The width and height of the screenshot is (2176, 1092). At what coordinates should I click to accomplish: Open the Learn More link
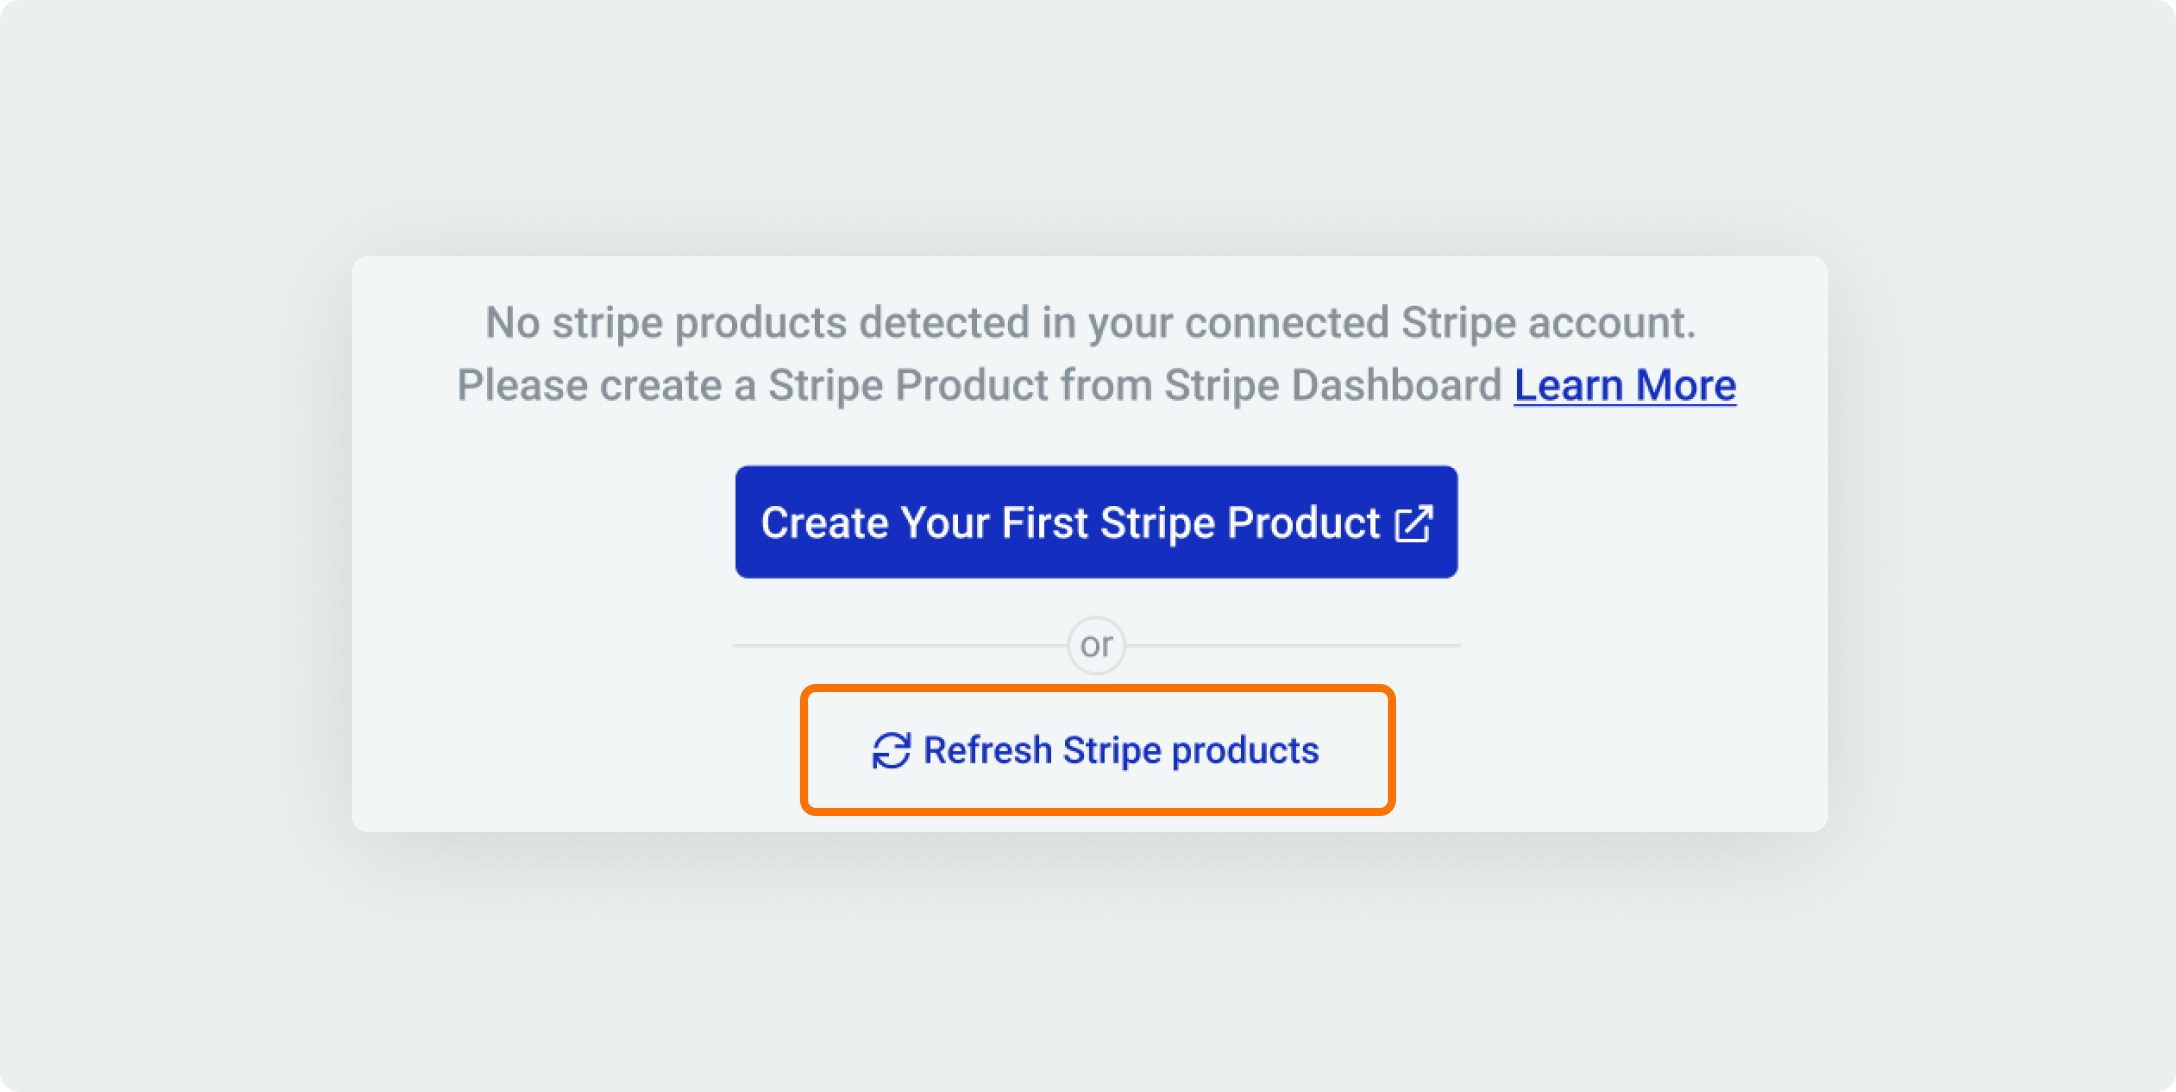point(1625,386)
